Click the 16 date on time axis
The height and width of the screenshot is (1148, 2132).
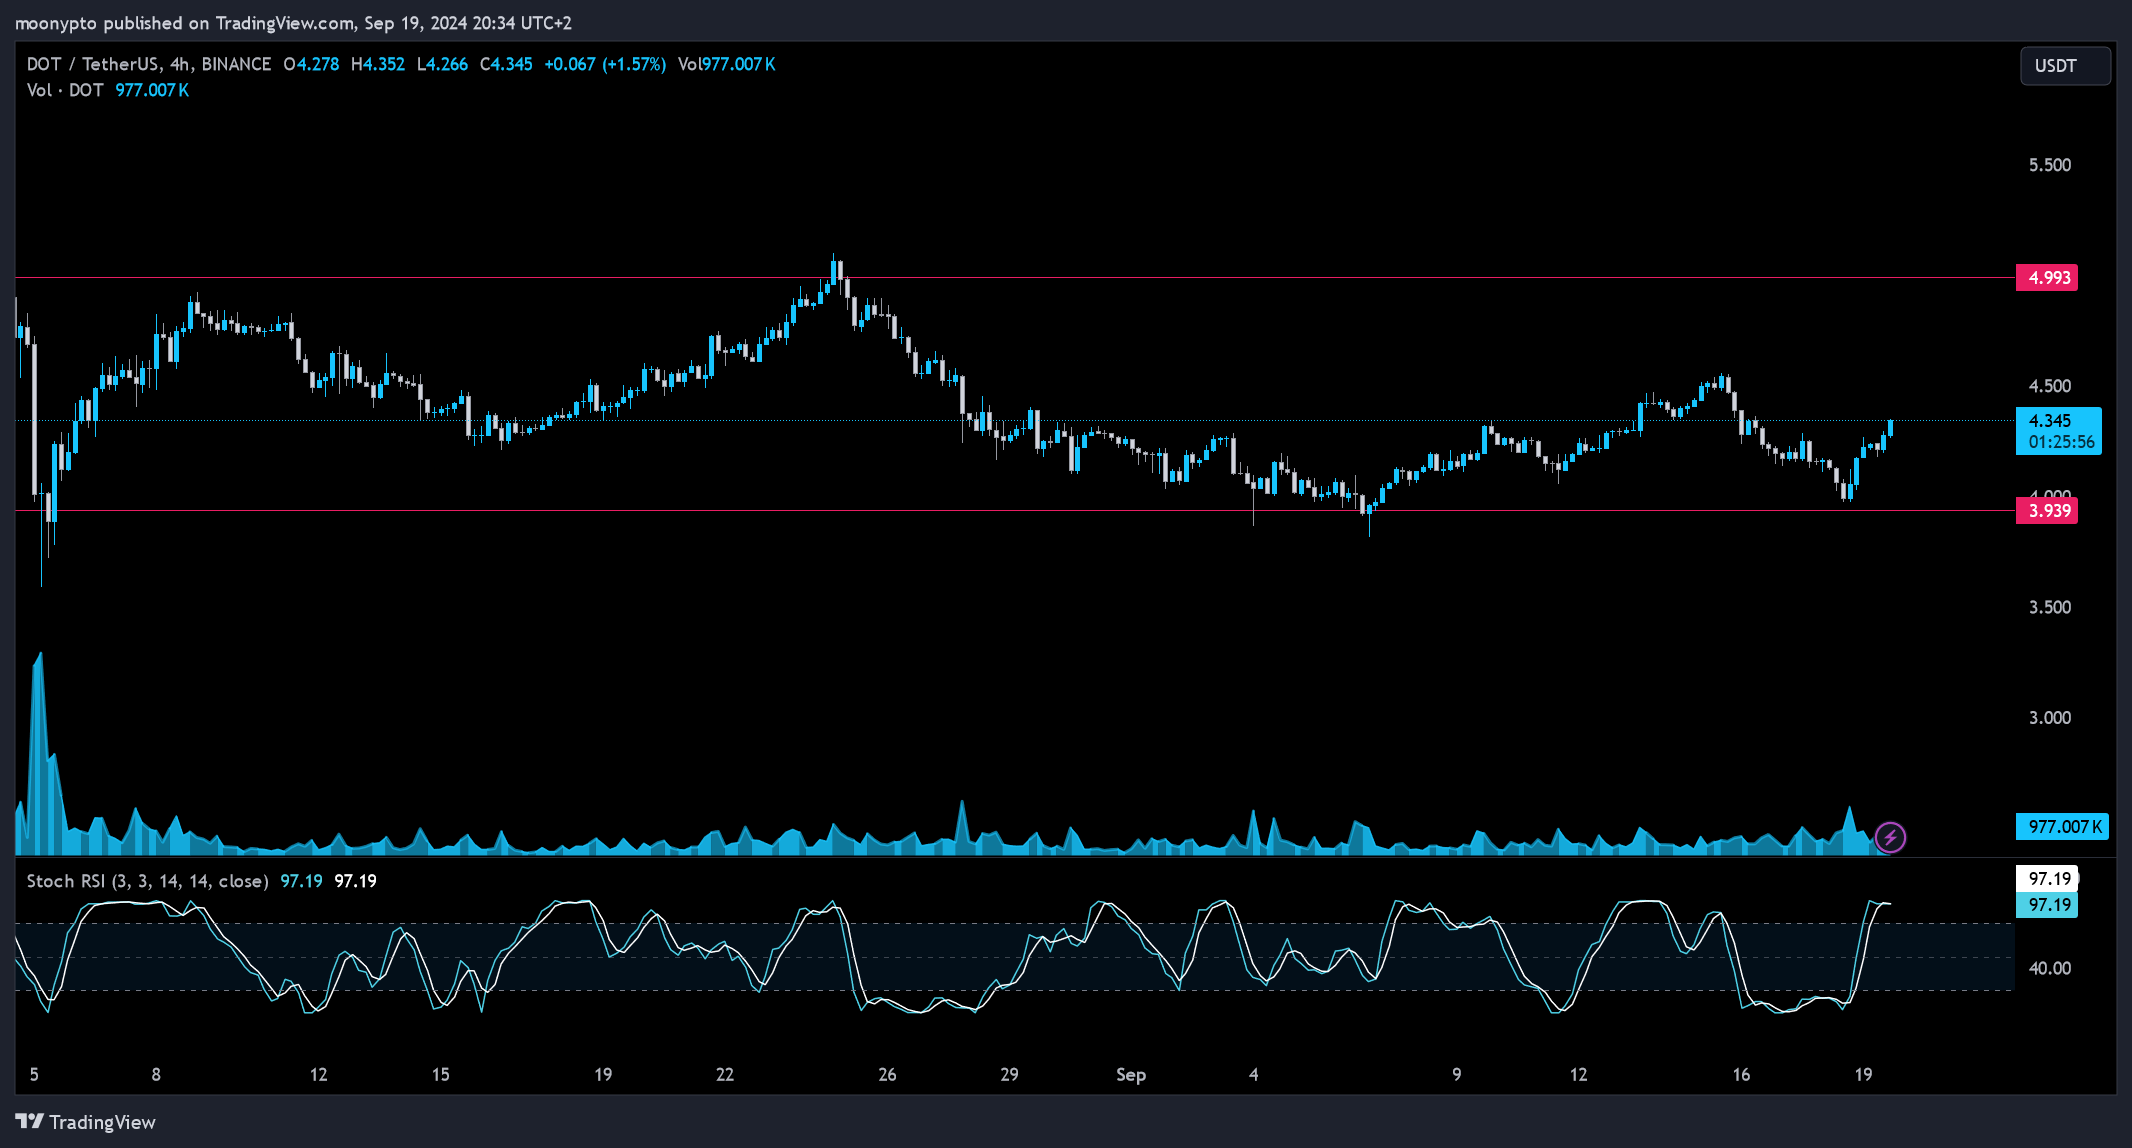coord(1741,1075)
